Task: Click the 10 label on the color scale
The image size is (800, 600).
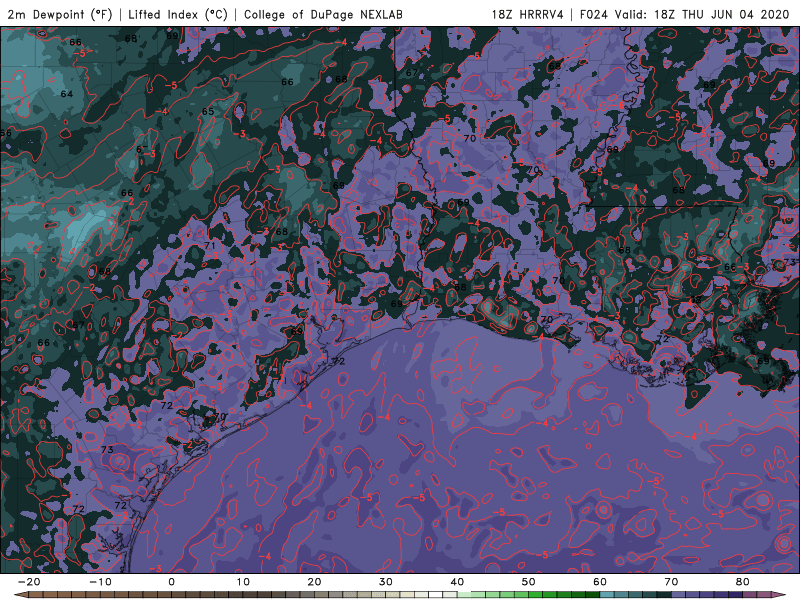Action: pos(243,582)
